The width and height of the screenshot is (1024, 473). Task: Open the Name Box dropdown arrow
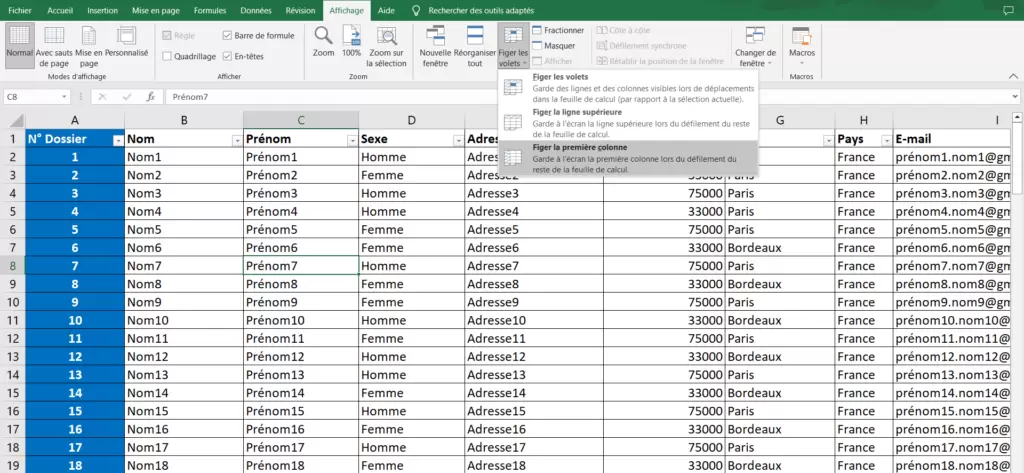click(x=65, y=97)
